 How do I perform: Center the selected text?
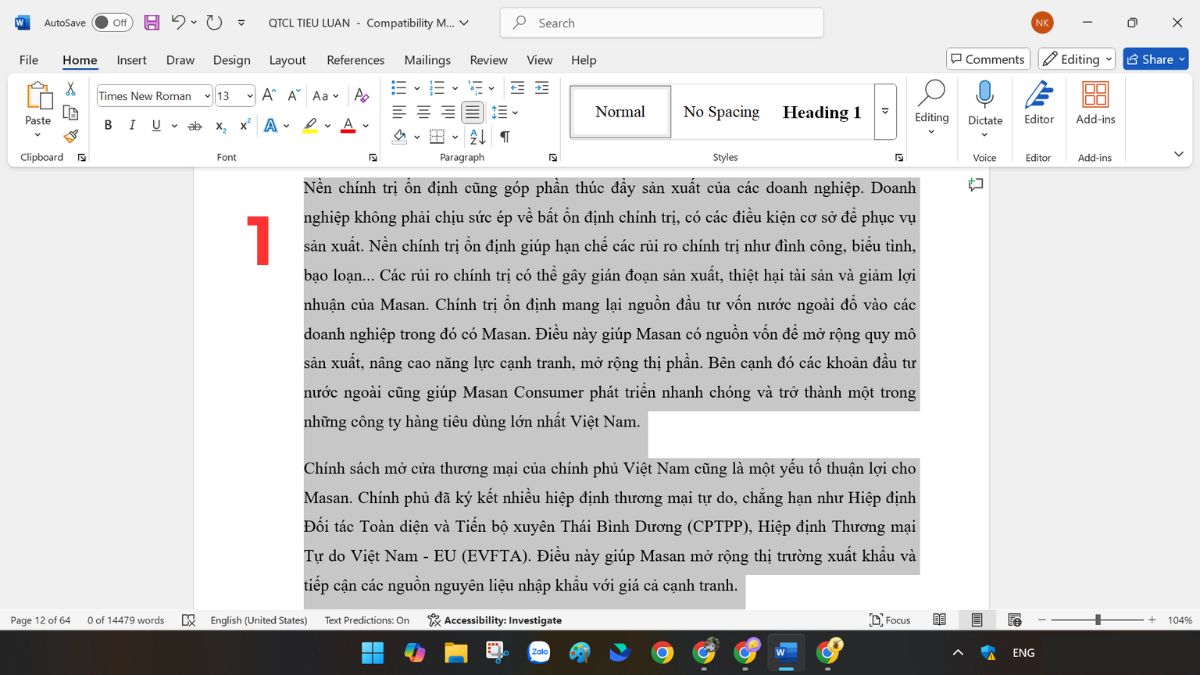coord(424,112)
